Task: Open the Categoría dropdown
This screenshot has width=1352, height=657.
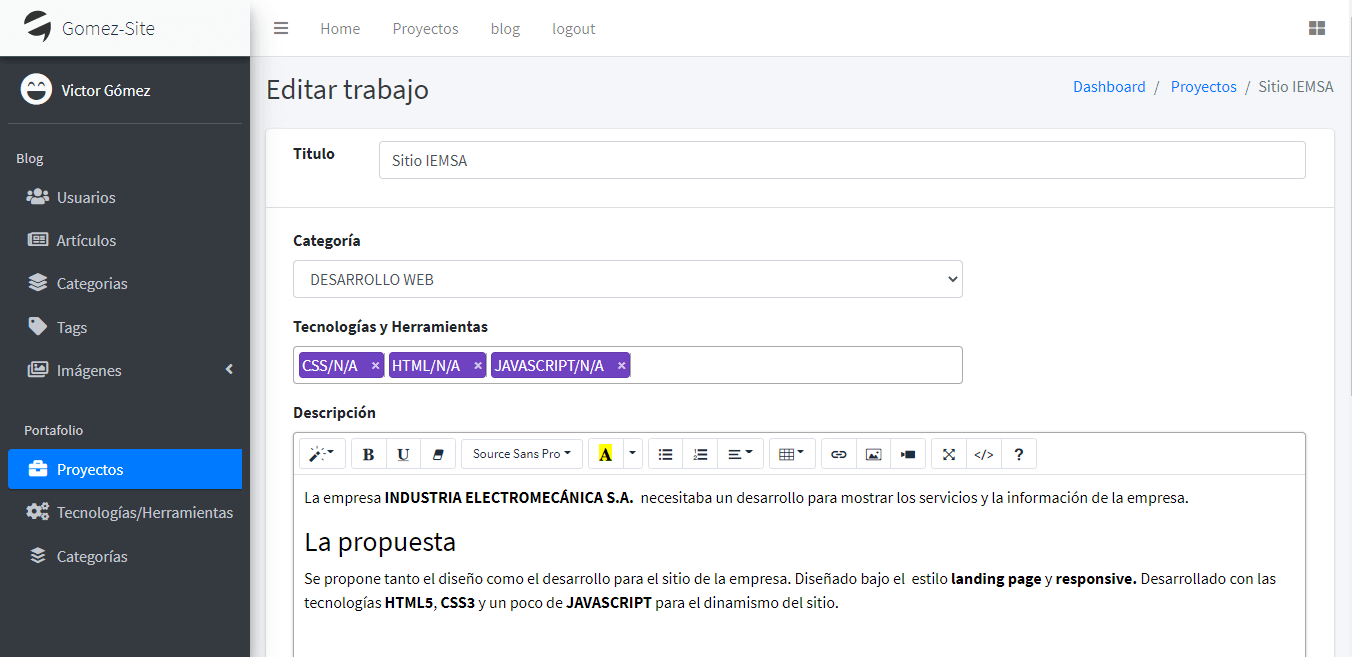Action: (x=627, y=279)
